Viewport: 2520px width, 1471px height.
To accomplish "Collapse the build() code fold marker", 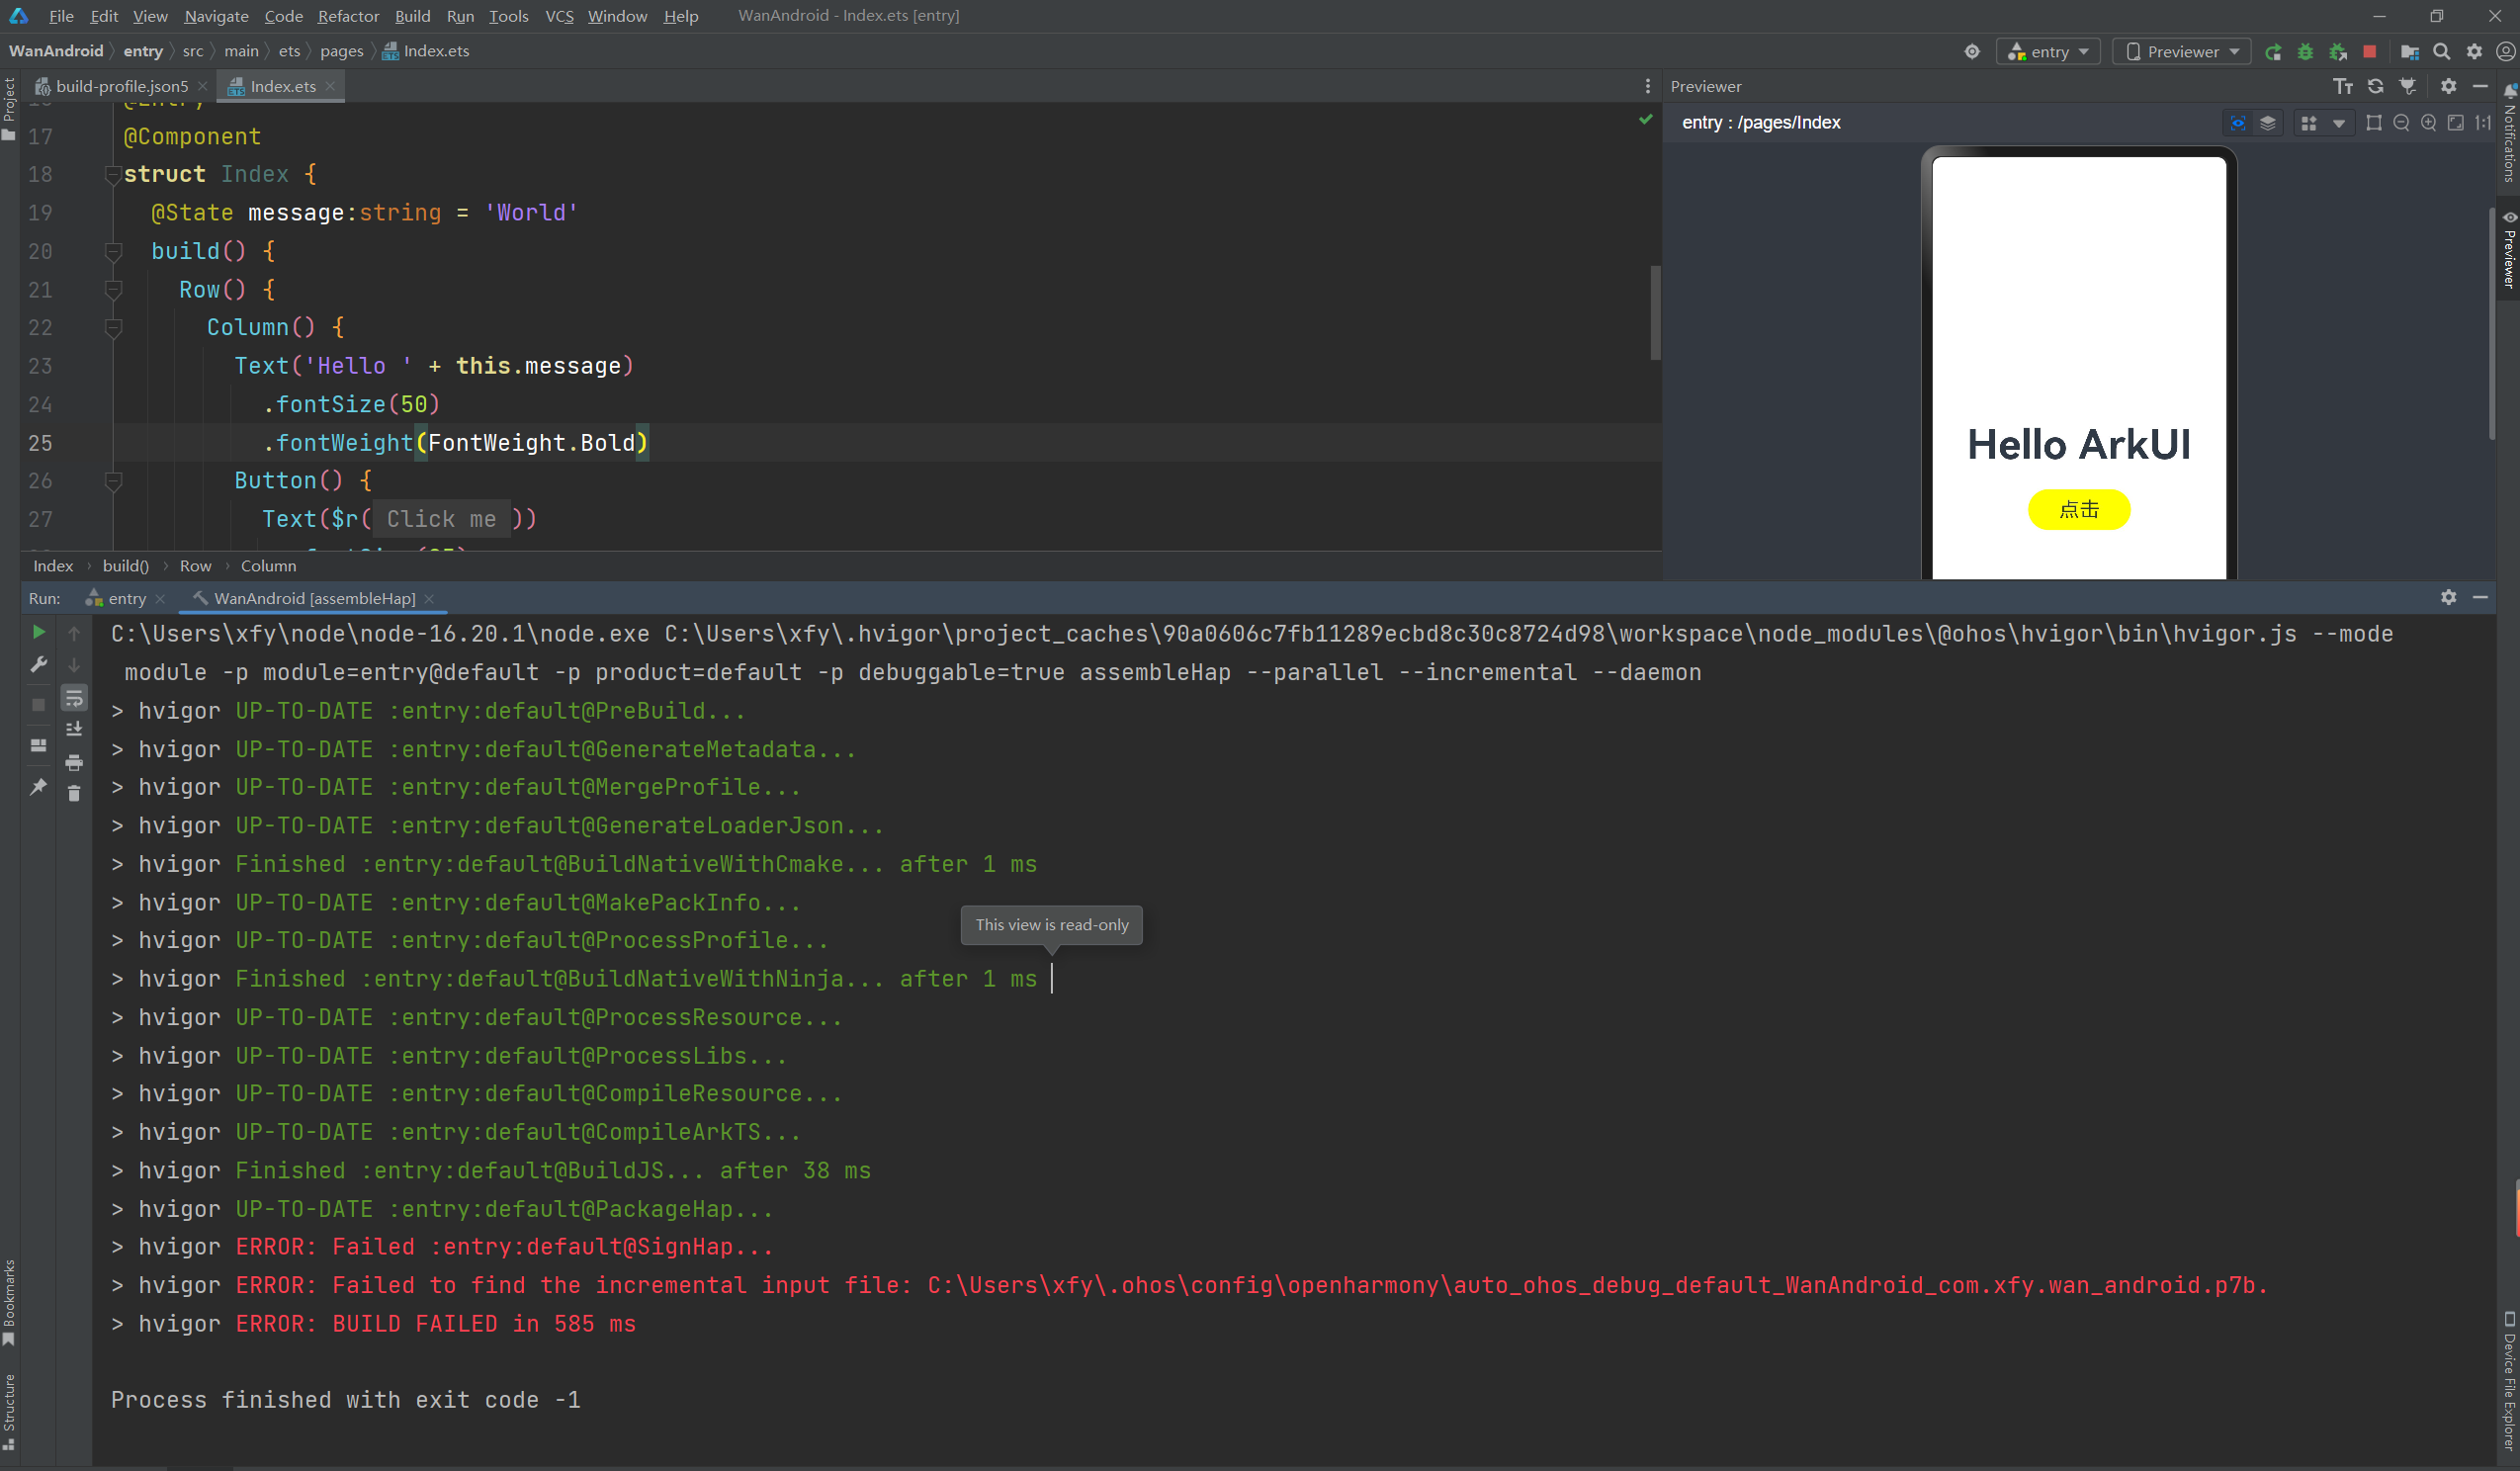I will coord(113,251).
